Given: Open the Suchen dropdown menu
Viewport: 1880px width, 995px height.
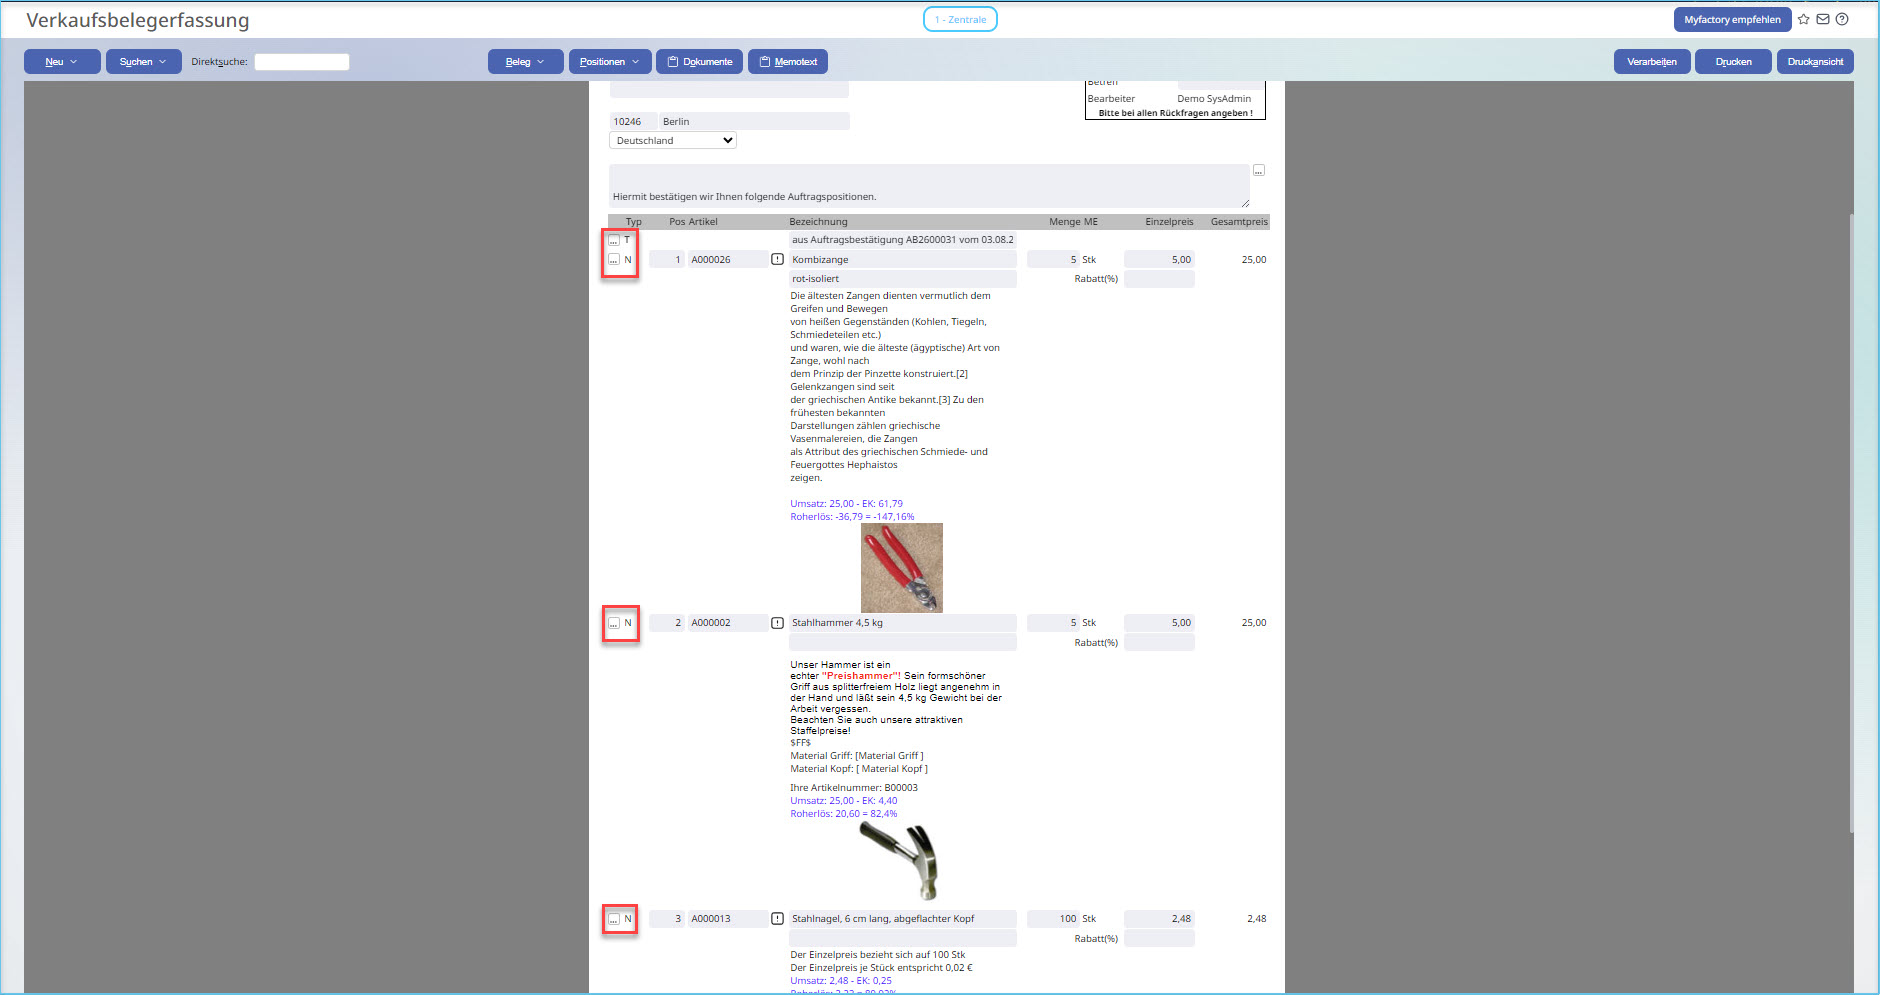Looking at the screenshot, I should [144, 62].
